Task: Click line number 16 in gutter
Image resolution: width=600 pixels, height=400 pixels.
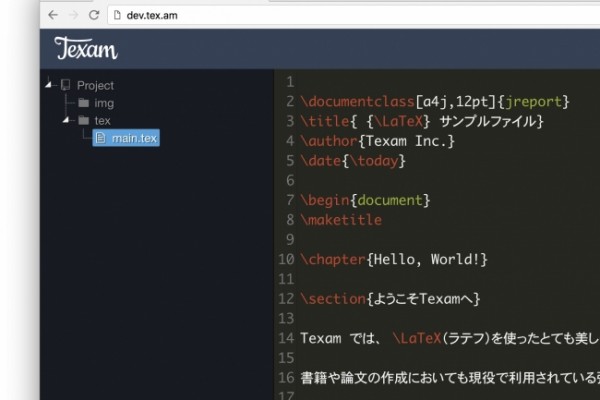Action: [x=286, y=378]
